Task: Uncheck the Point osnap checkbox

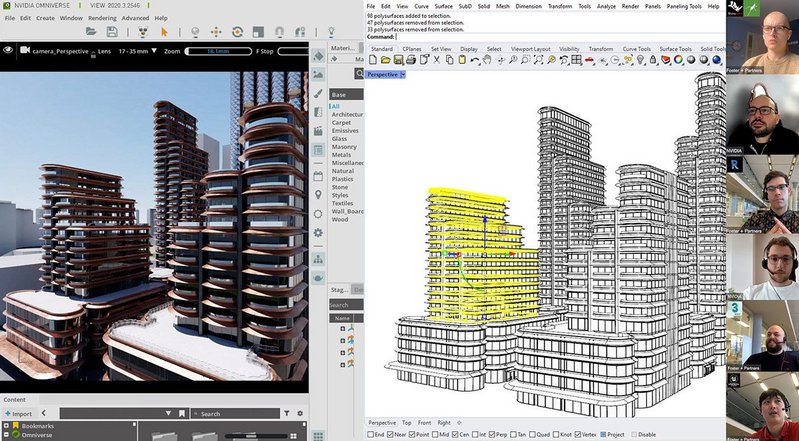Action: tap(412, 434)
